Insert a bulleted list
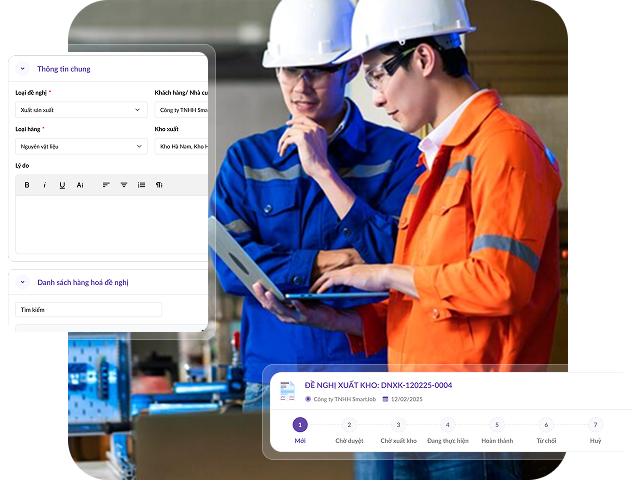The width and height of the screenshot is (640, 480). 141,185
